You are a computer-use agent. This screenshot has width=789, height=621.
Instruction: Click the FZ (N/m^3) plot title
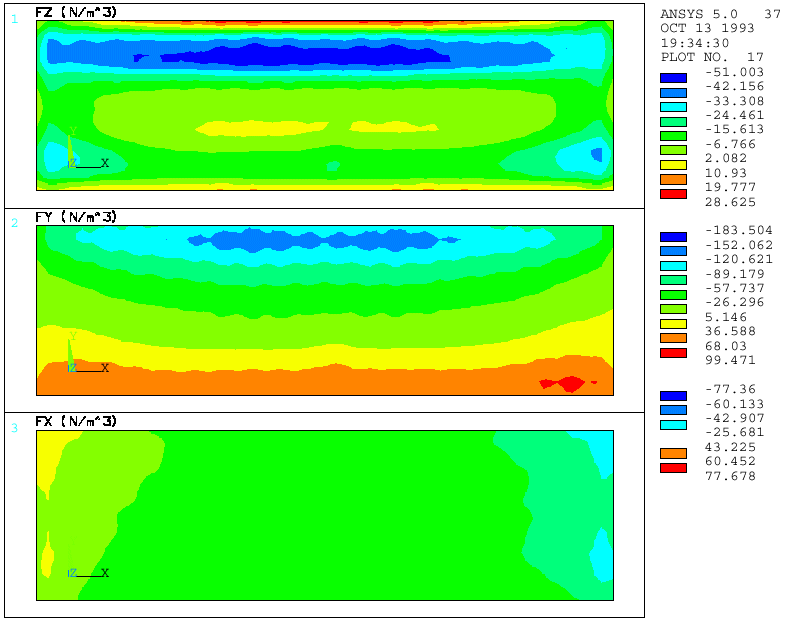(x=76, y=12)
